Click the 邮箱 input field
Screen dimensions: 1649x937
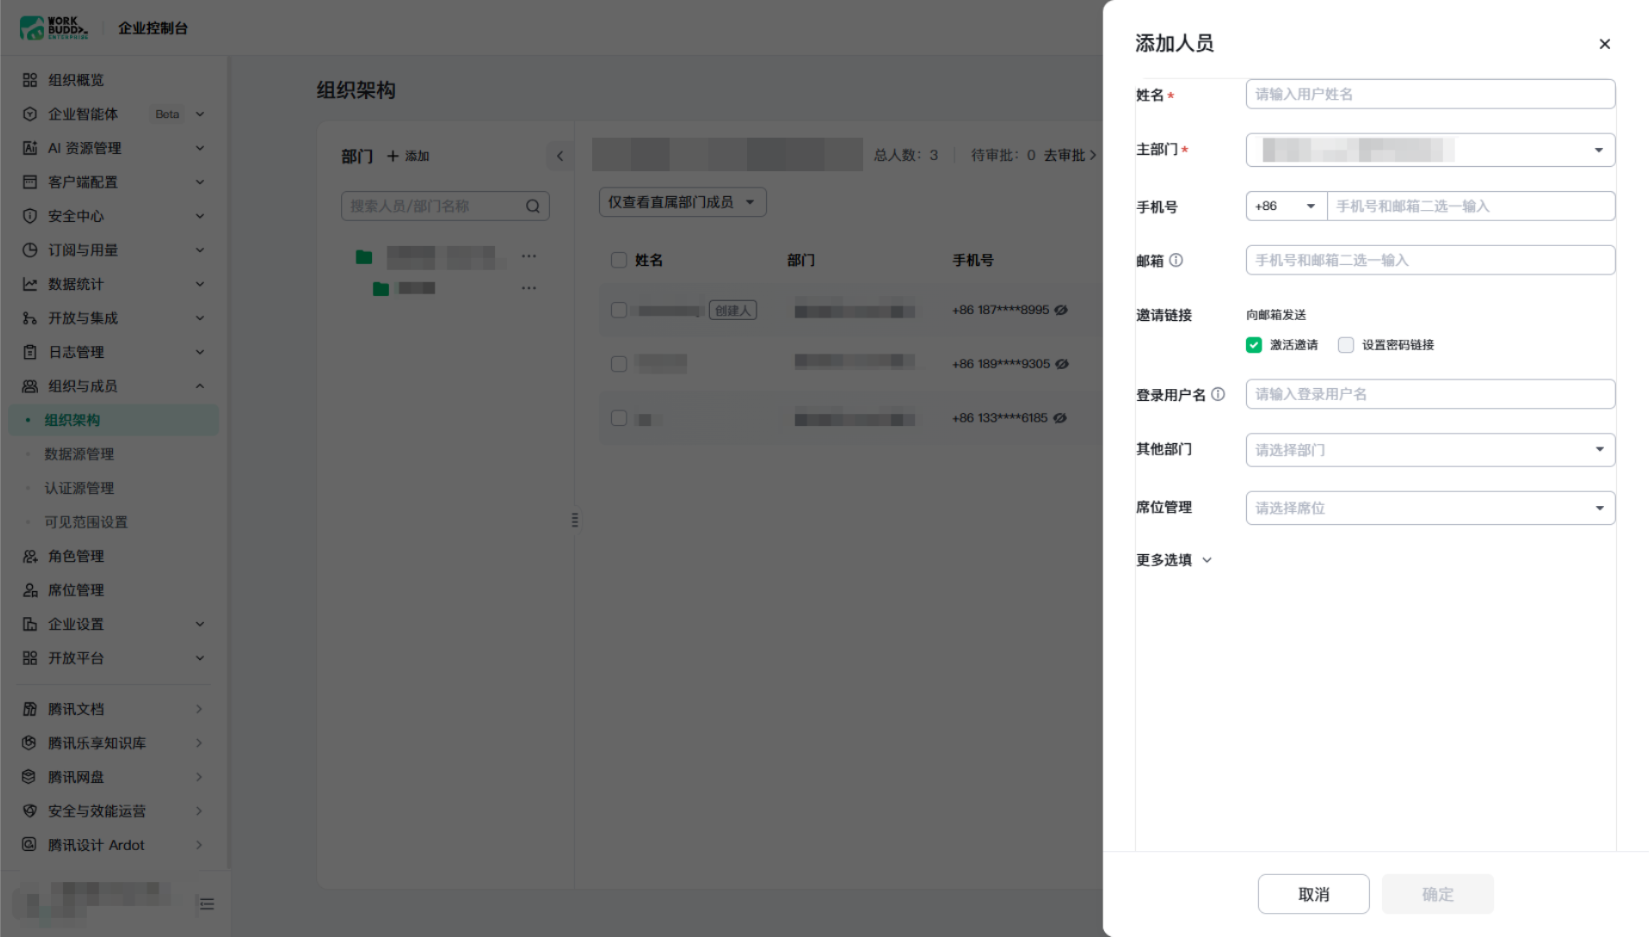(x=1430, y=260)
